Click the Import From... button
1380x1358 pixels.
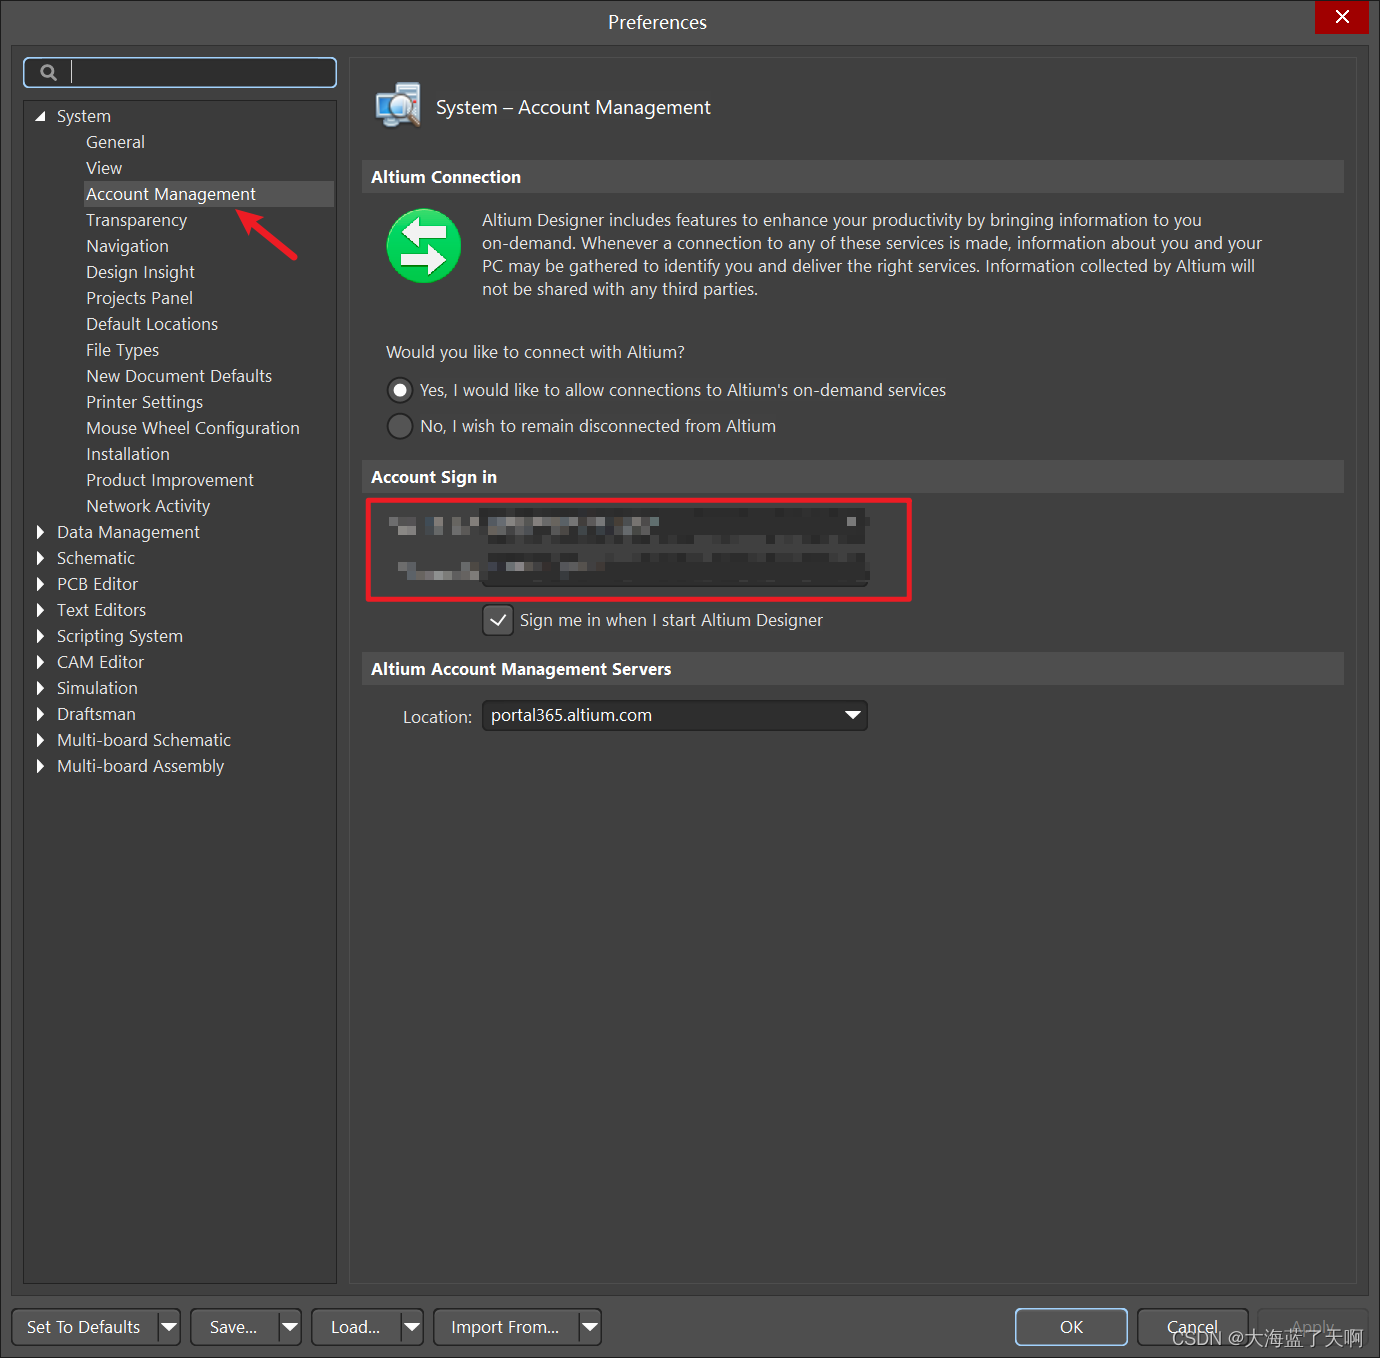[x=505, y=1327]
